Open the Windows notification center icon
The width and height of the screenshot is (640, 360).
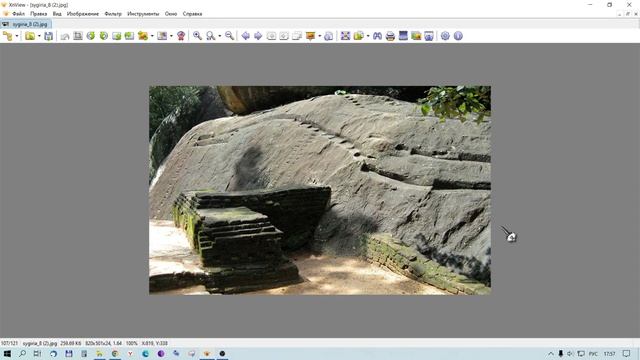627,353
